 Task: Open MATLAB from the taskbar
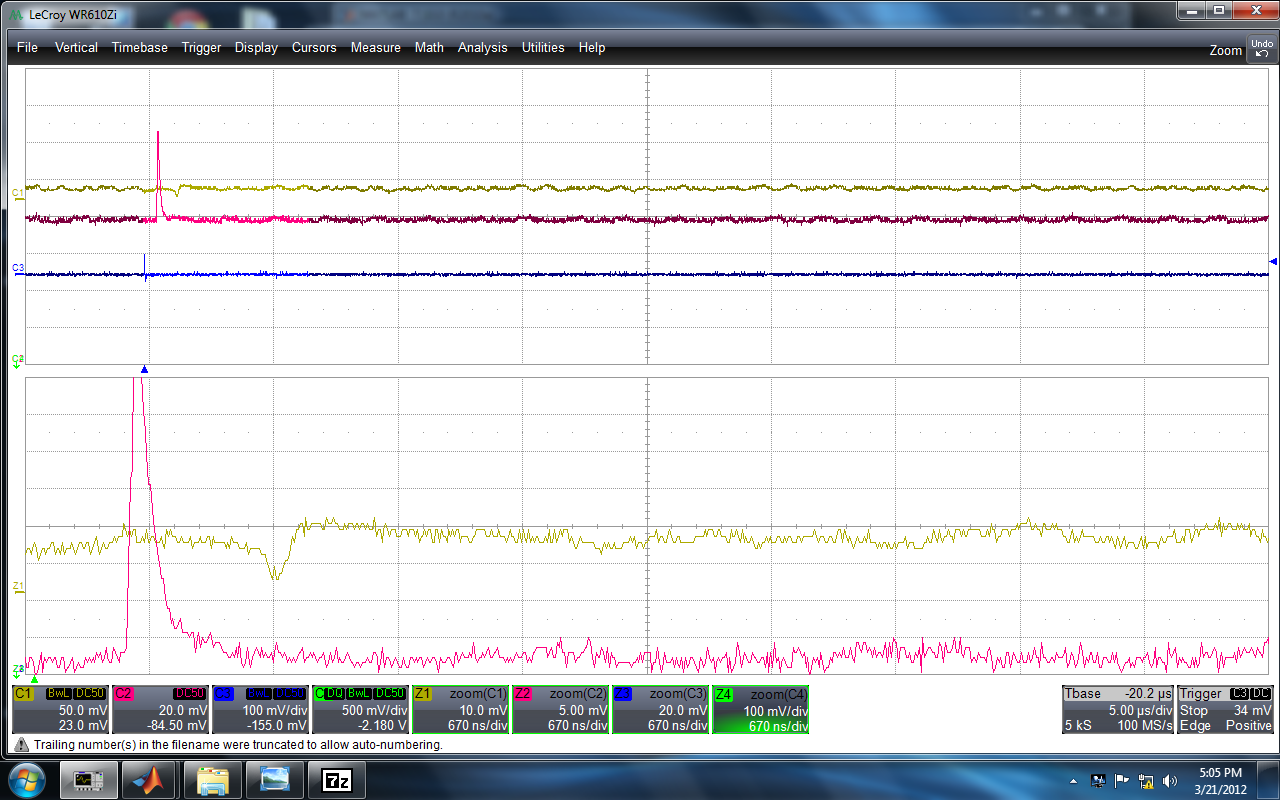pyautogui.click(x=149, y=779)
